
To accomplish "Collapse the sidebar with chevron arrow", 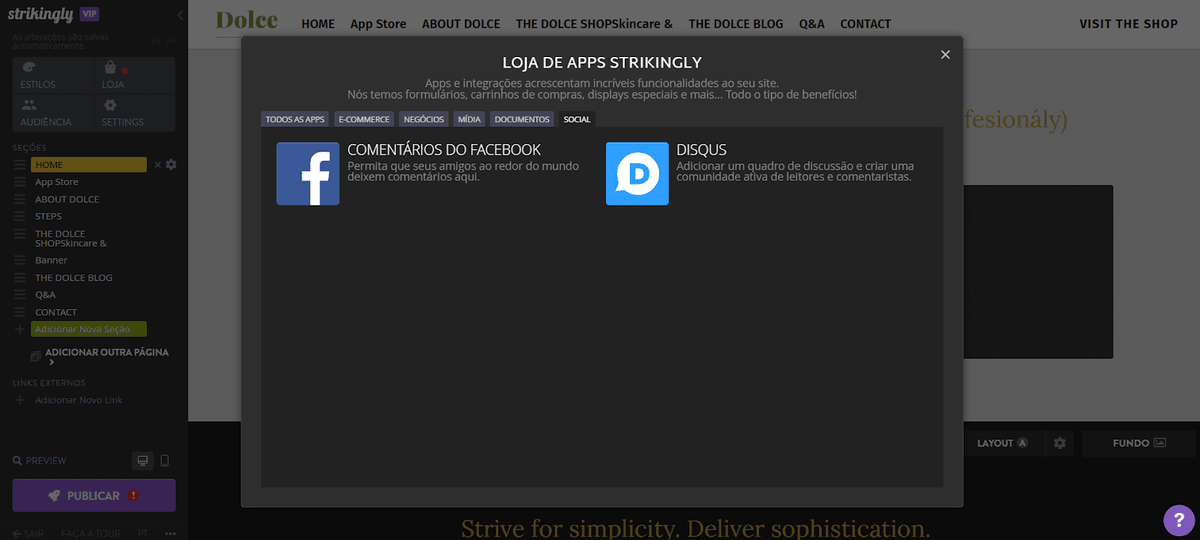I will (x=180, y=15).
